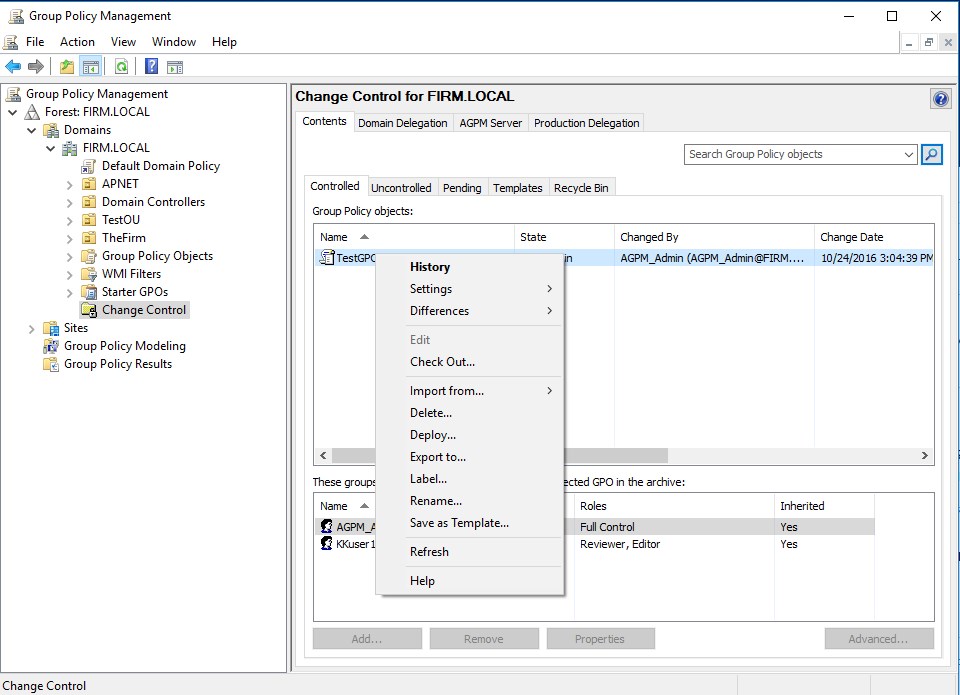Click the APNET OU folder icon

[89, 184]
